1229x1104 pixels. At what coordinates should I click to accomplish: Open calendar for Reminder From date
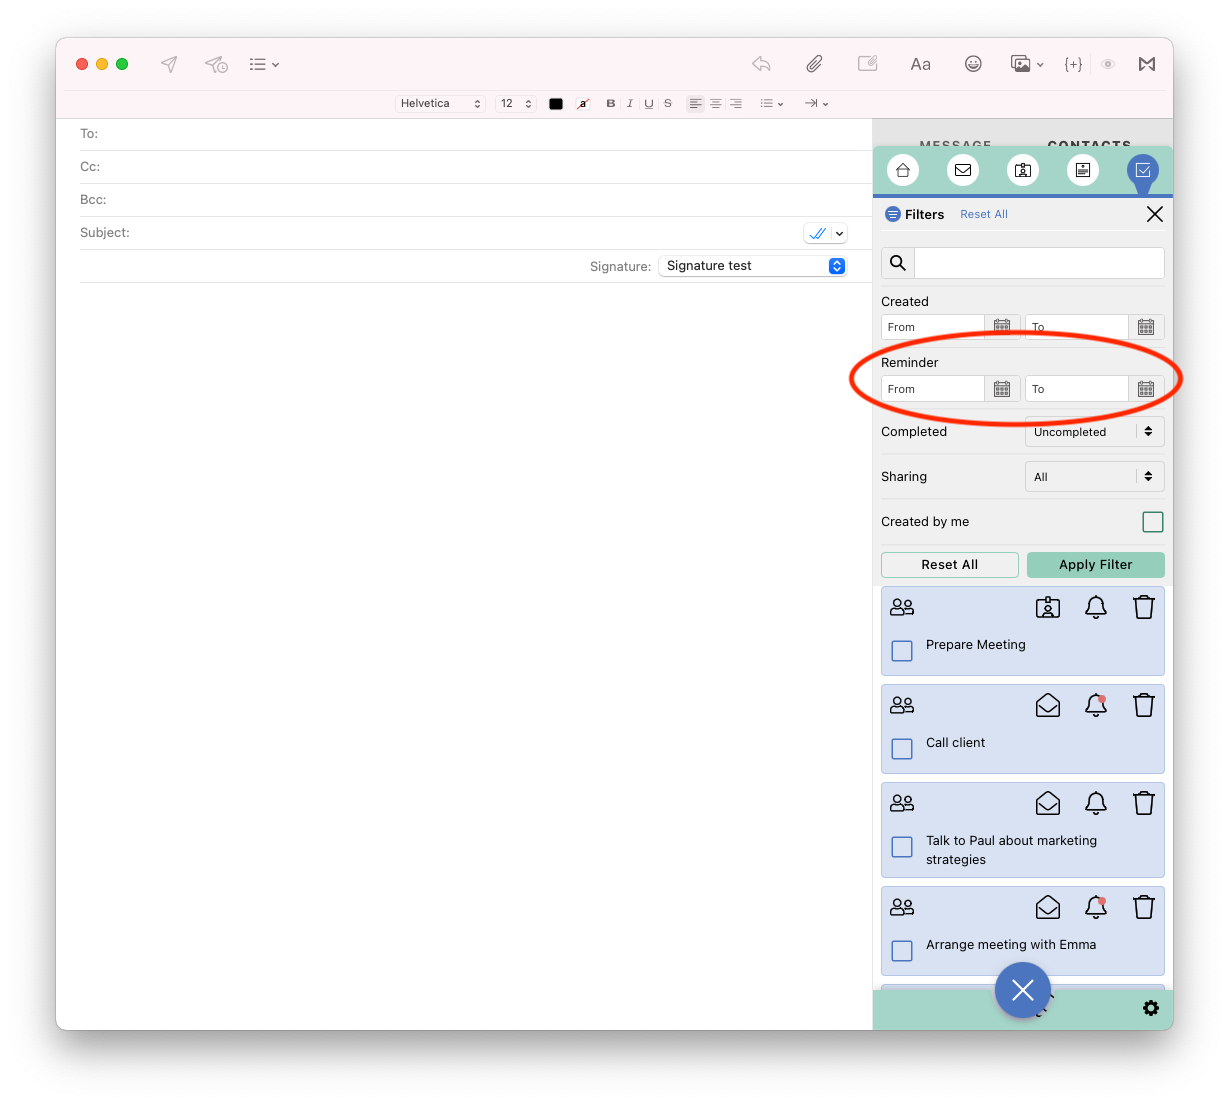coord(1002,389)
